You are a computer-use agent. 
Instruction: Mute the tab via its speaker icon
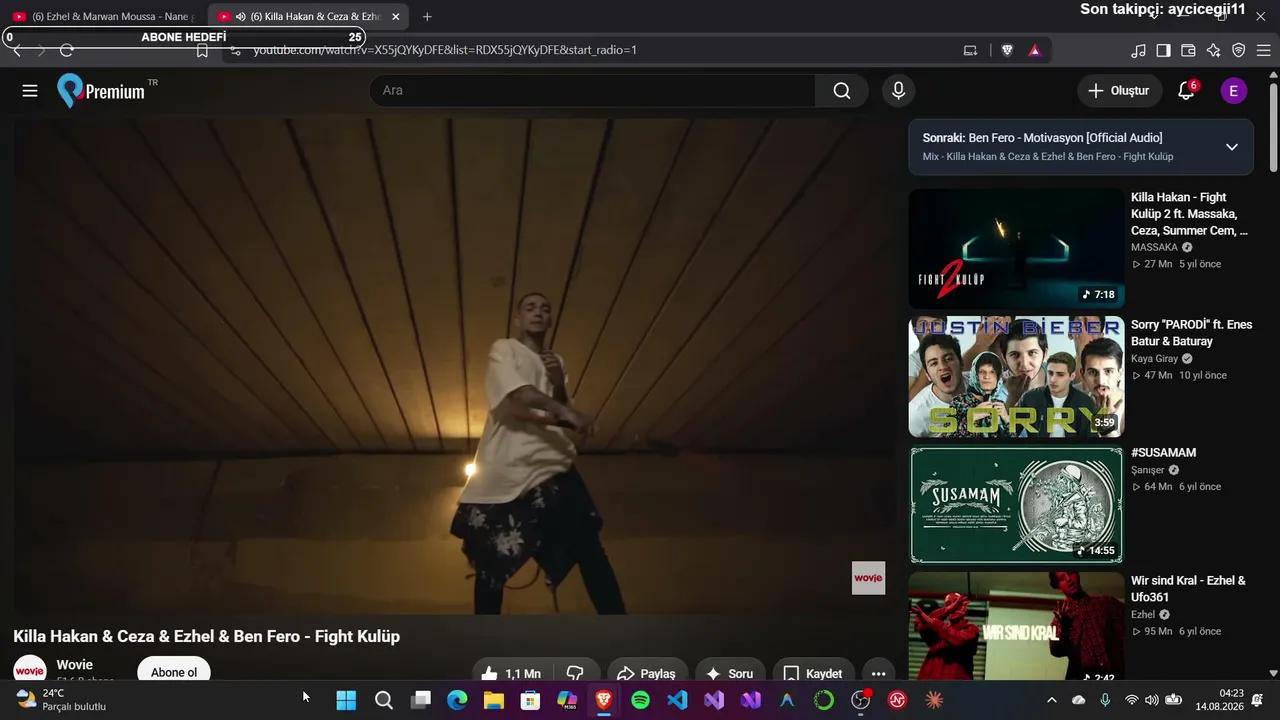pyautogui.click(x=240, y=17)
